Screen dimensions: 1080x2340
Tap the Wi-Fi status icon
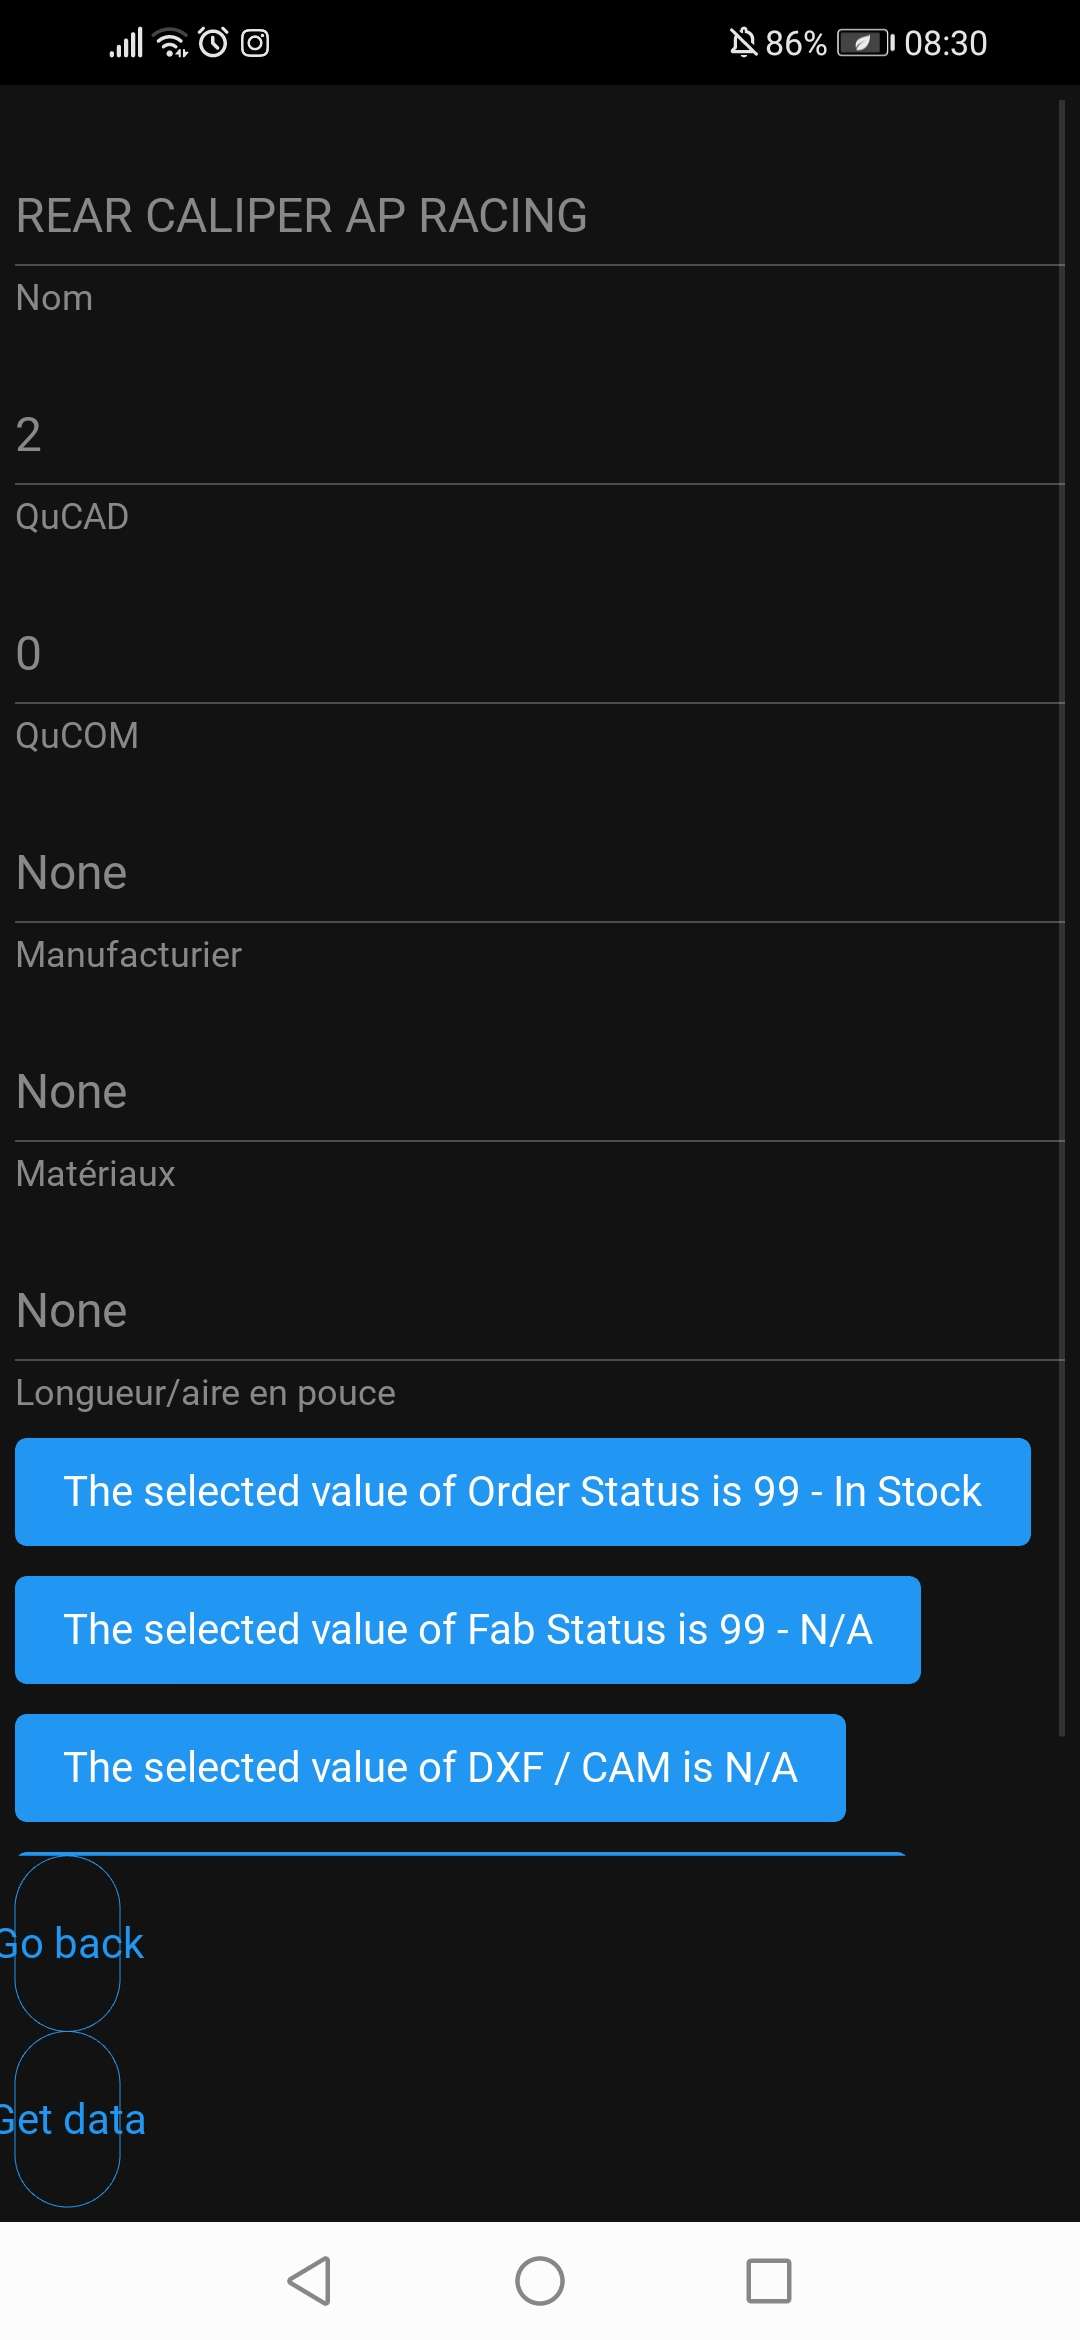171,43
